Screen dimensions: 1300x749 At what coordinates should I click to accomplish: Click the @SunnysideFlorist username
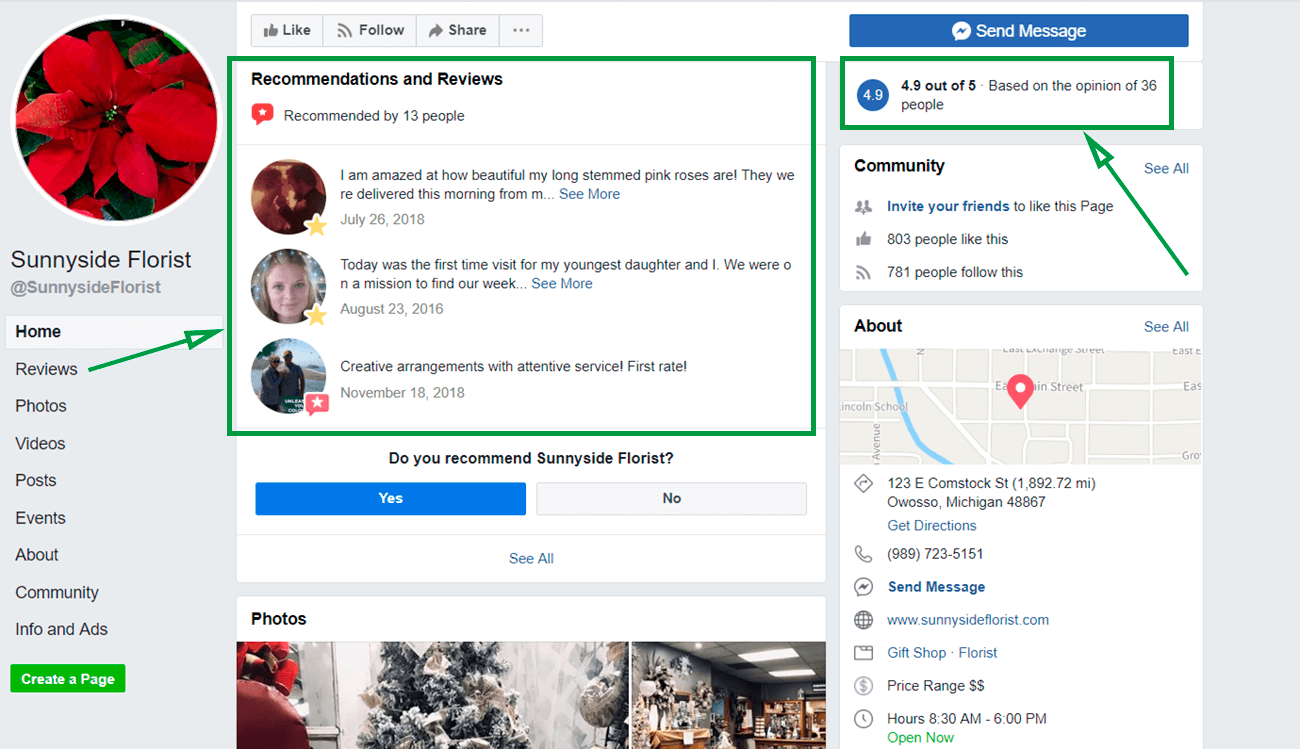point(86,288)
